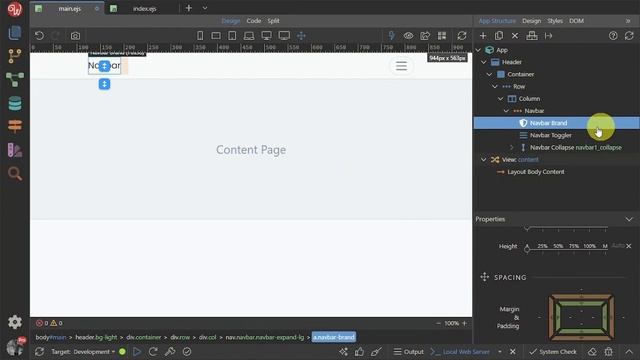
Task: Collapse the Row tree node
Action: (495, 87)
